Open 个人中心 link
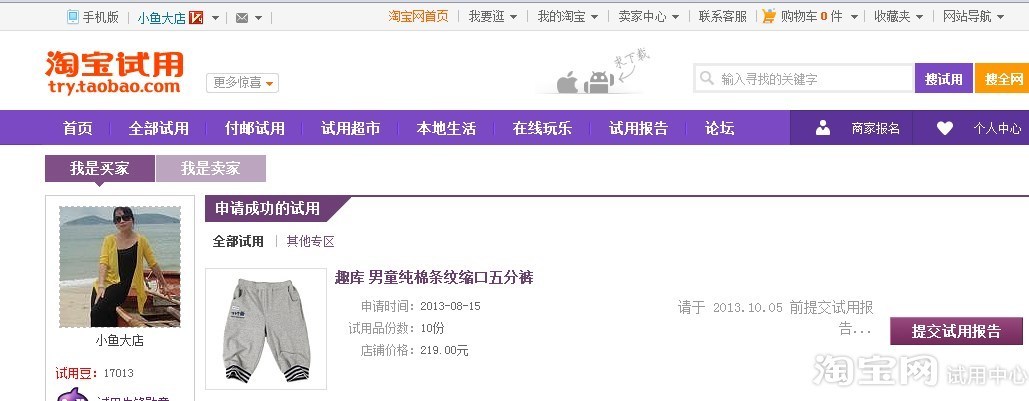 997,129
